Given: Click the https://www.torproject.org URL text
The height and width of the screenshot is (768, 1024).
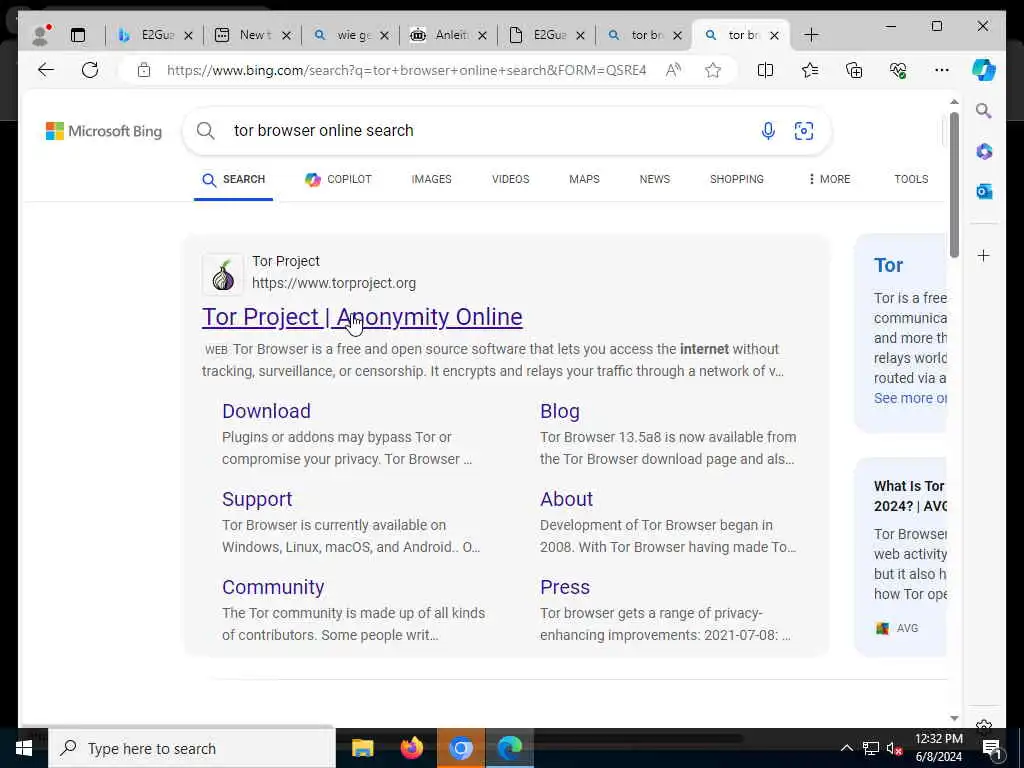Looking at the screenshot, I should (x=334, y=283).
